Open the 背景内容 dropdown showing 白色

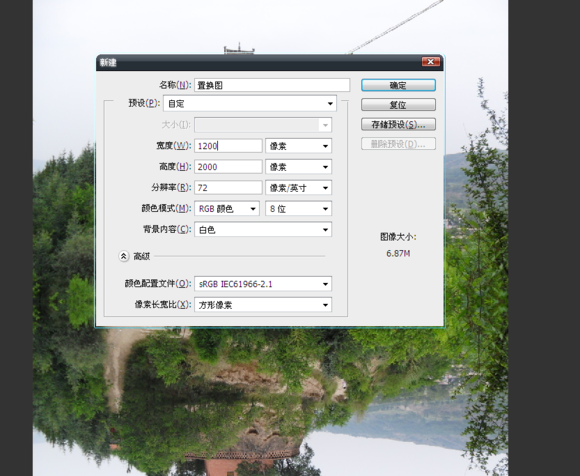coord(263,230)
